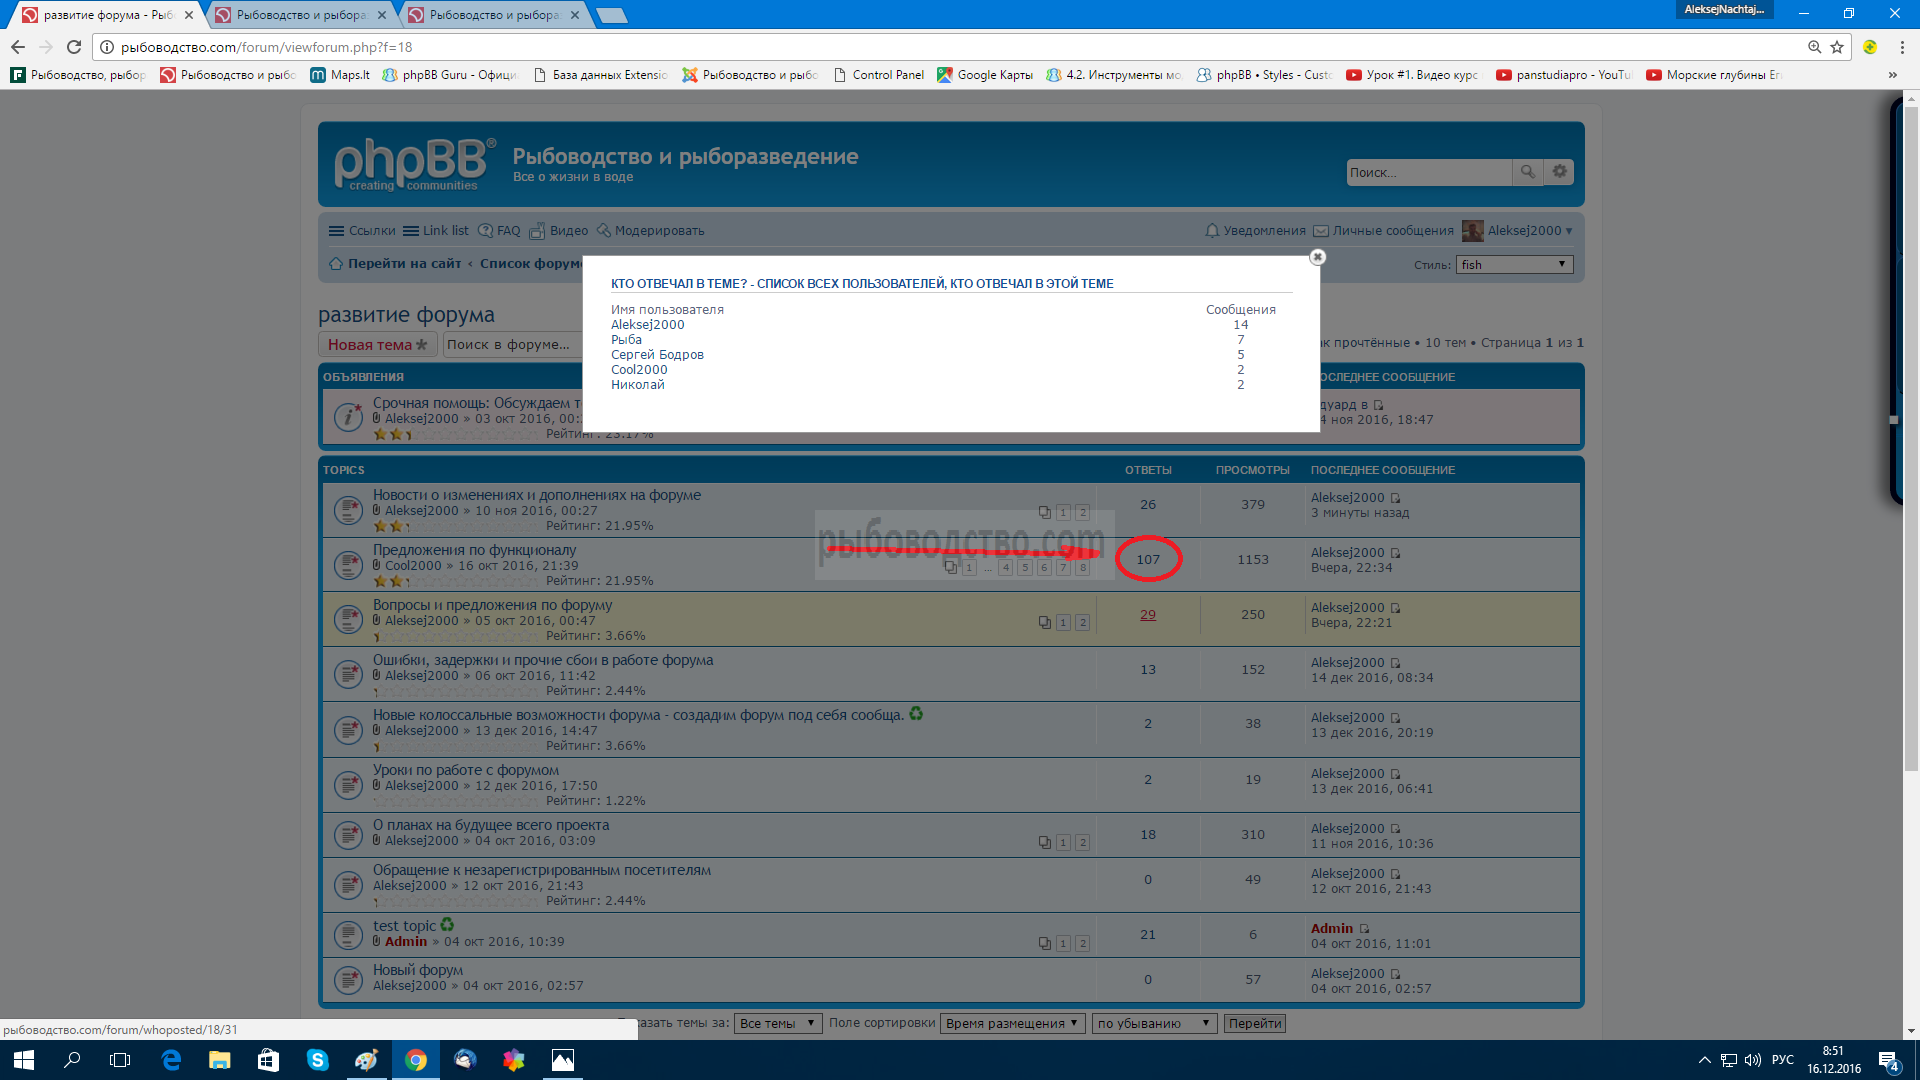Expand Aleksej2000 user account dropdown

point(1517,231)
